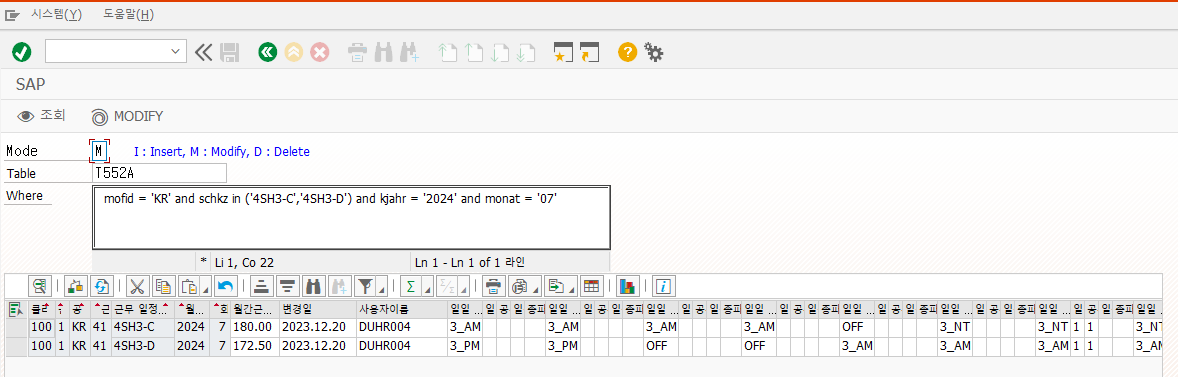Click the Generate Shortcut icon
Viewport: 1178px width, 377px height.
589,52
